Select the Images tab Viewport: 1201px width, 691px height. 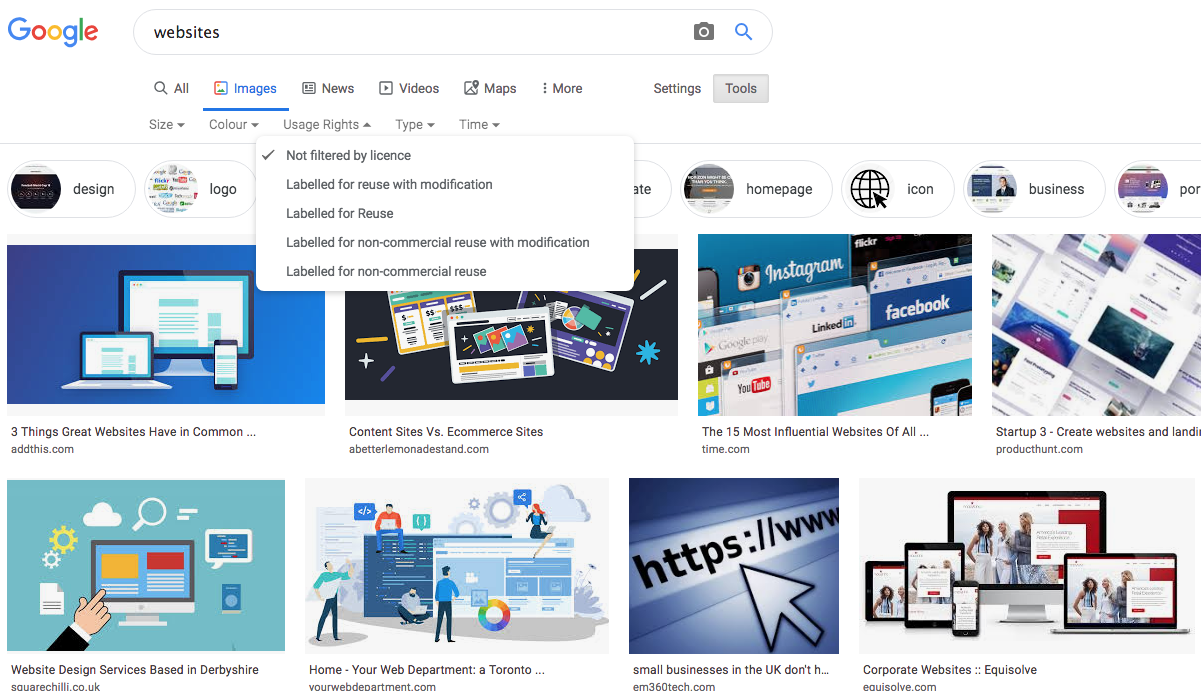coord(245,88)
